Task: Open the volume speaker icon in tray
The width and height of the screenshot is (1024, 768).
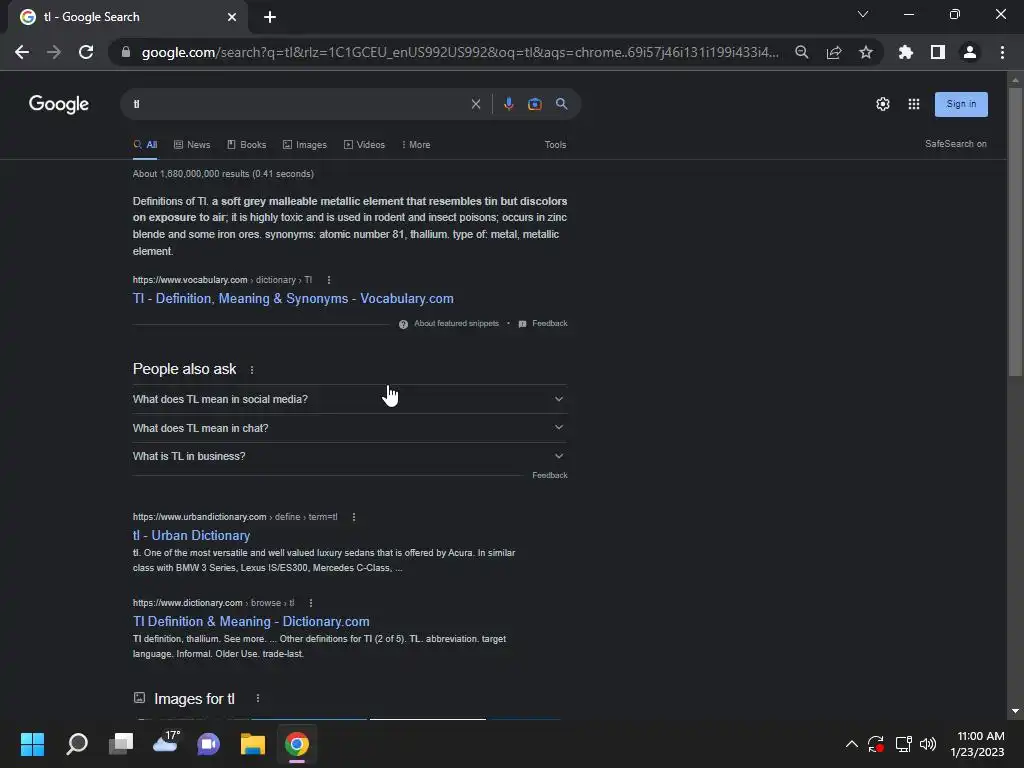Action: (928, 744)
